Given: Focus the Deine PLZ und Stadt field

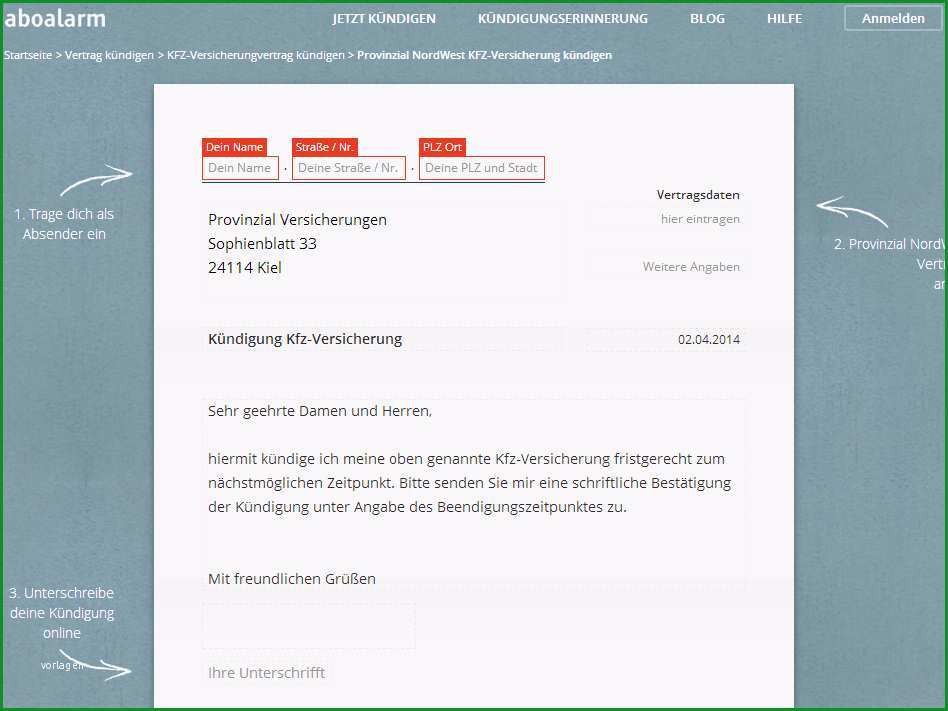Looking at the screenshot, I should (x=481, y=168).
